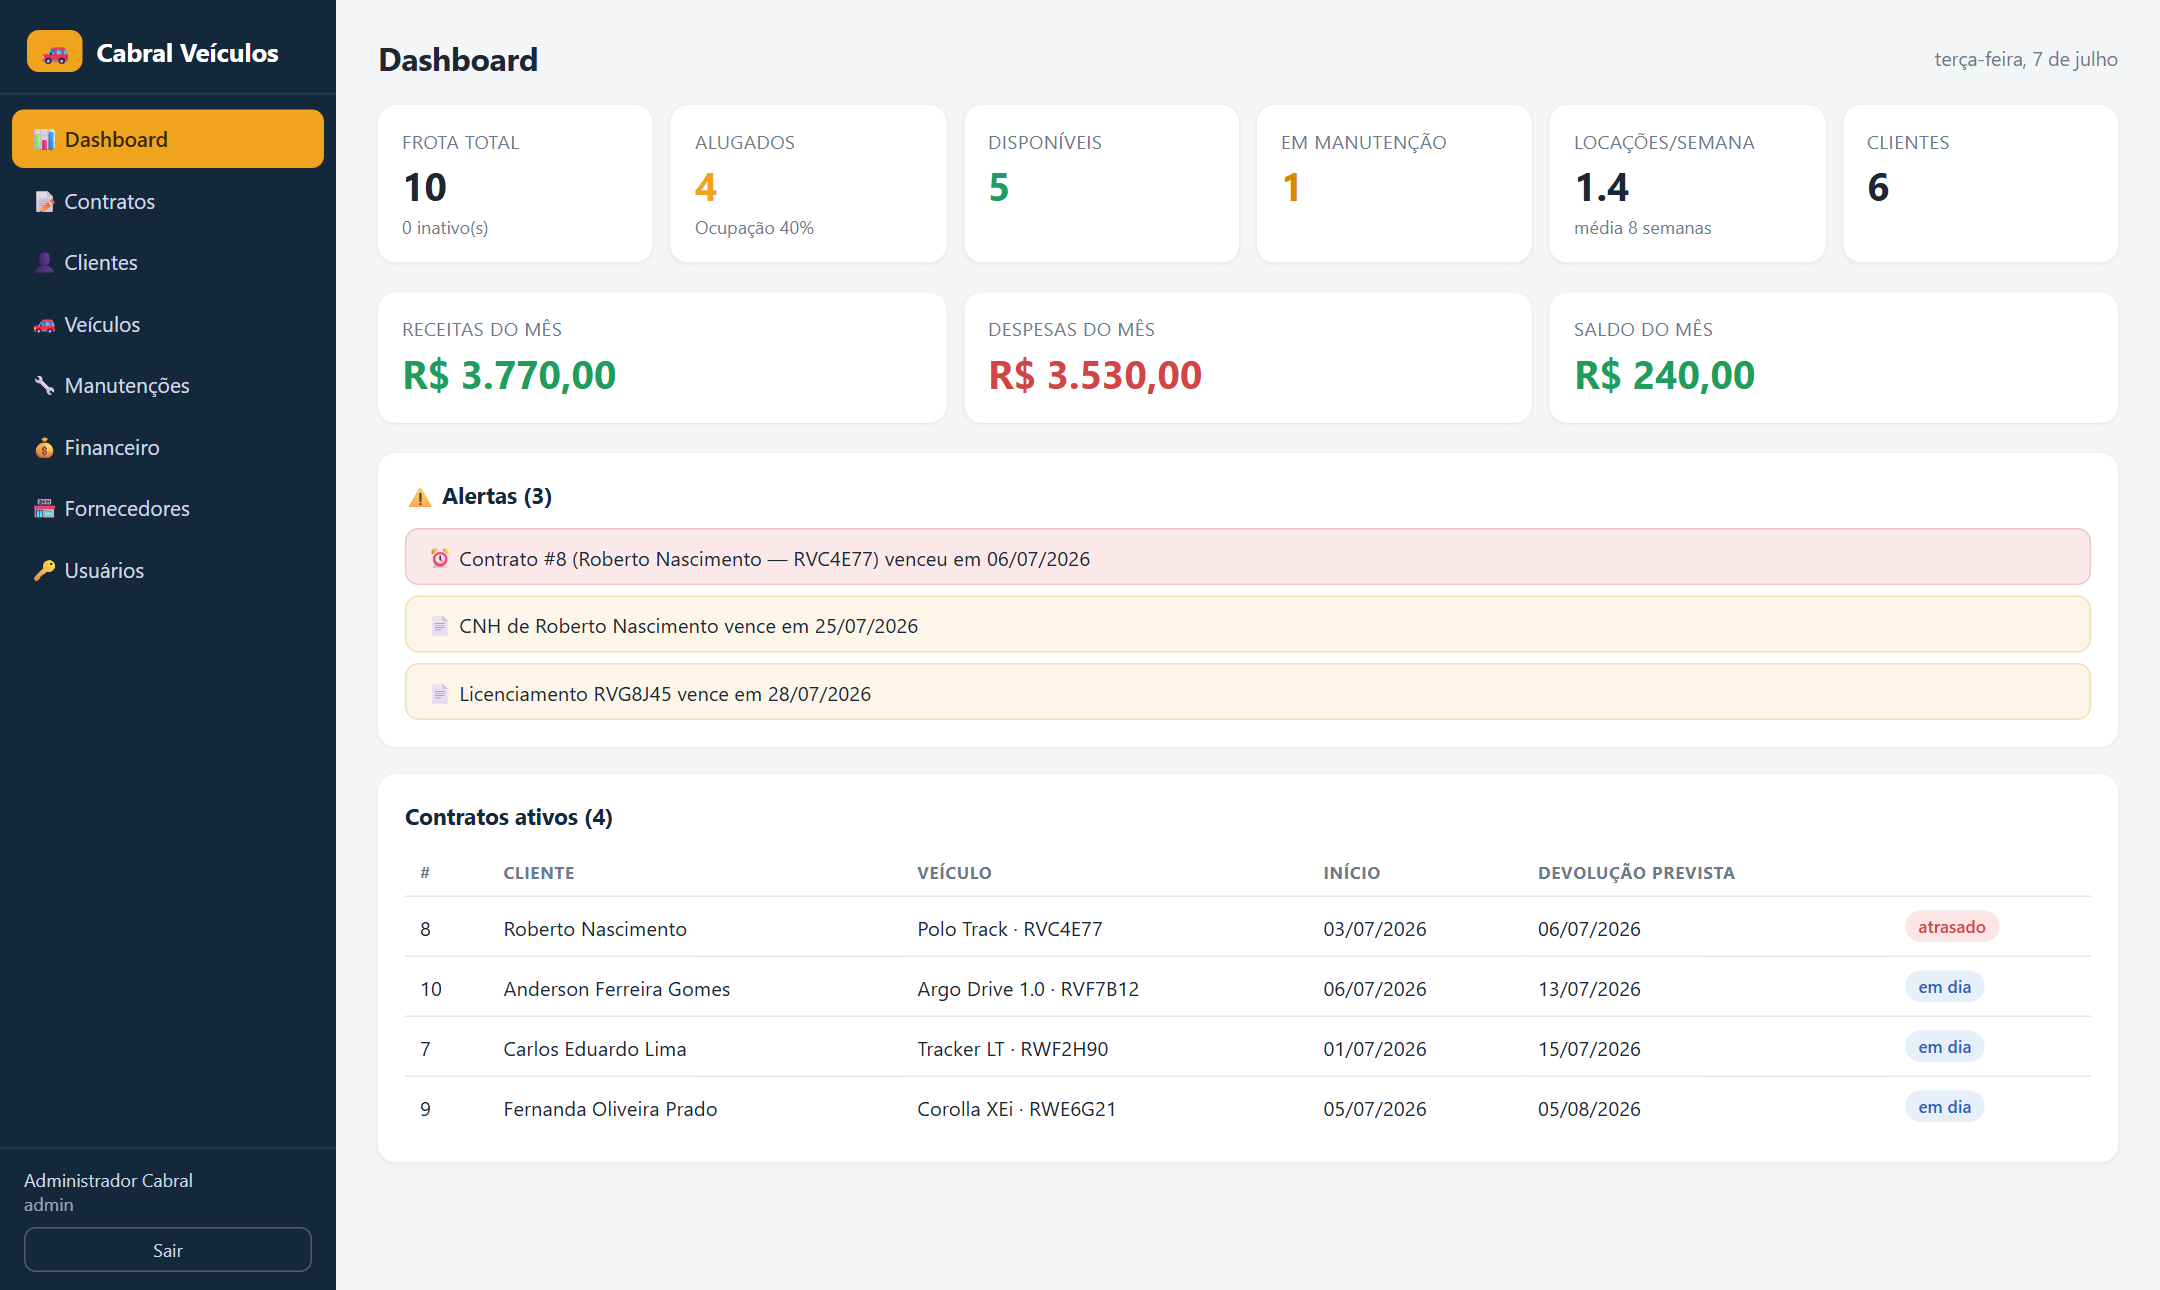The image size is (2160, 1290).
Task: Click "Administrador Cabral" user name
Action: point(108,1180)
